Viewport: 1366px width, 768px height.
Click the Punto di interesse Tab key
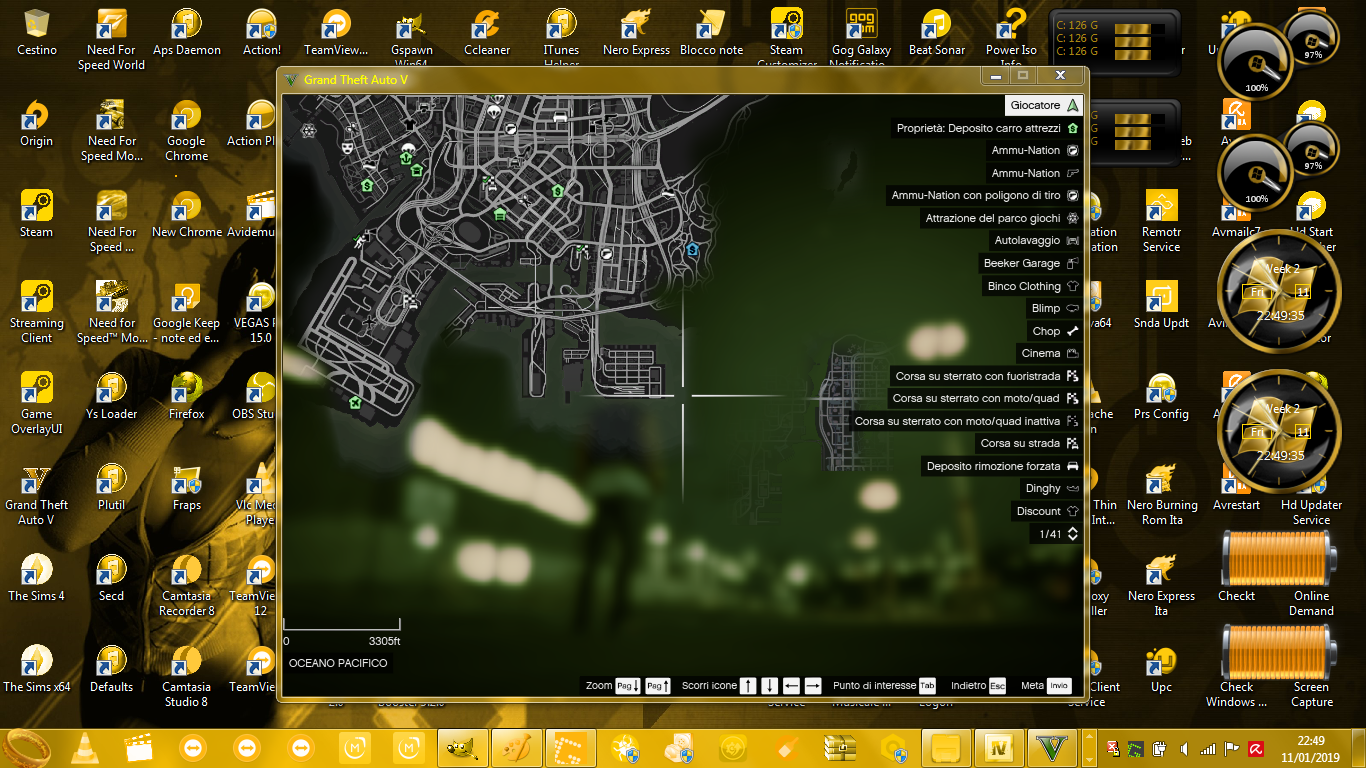pos(927,685)
